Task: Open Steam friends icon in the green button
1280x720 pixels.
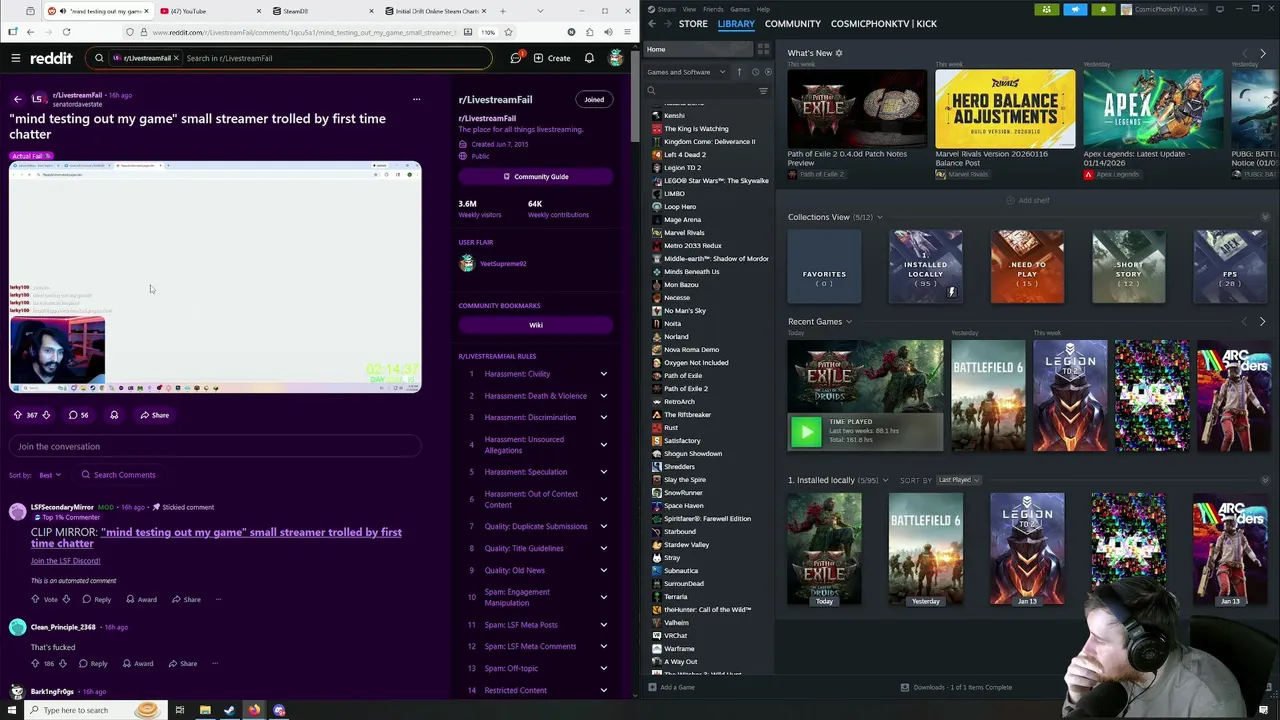Action: [1047, 9]
